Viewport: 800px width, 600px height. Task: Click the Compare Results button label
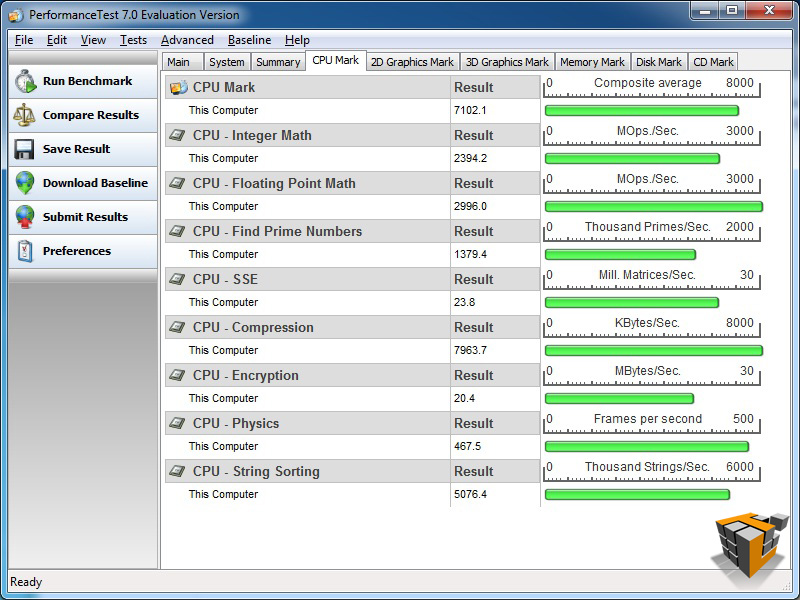pos(91,115)
